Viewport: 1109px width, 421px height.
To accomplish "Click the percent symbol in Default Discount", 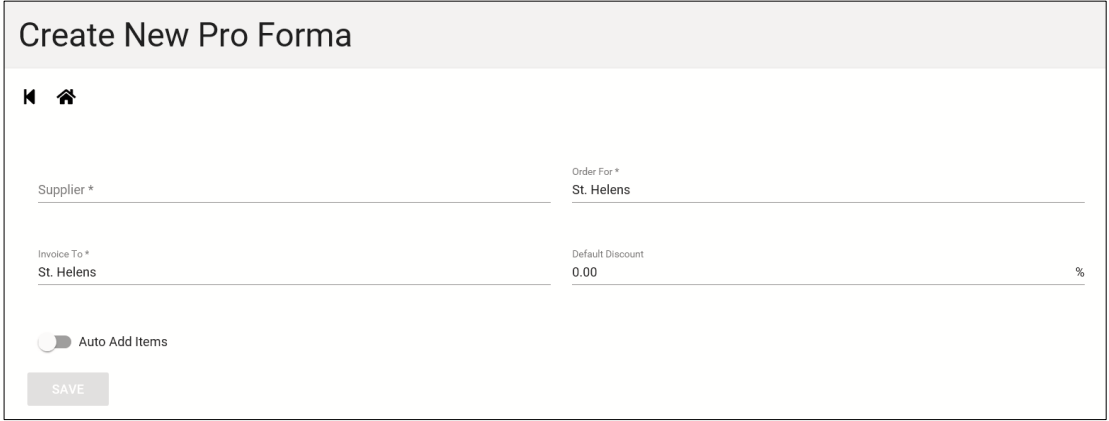I will (x=1079, y=272).
